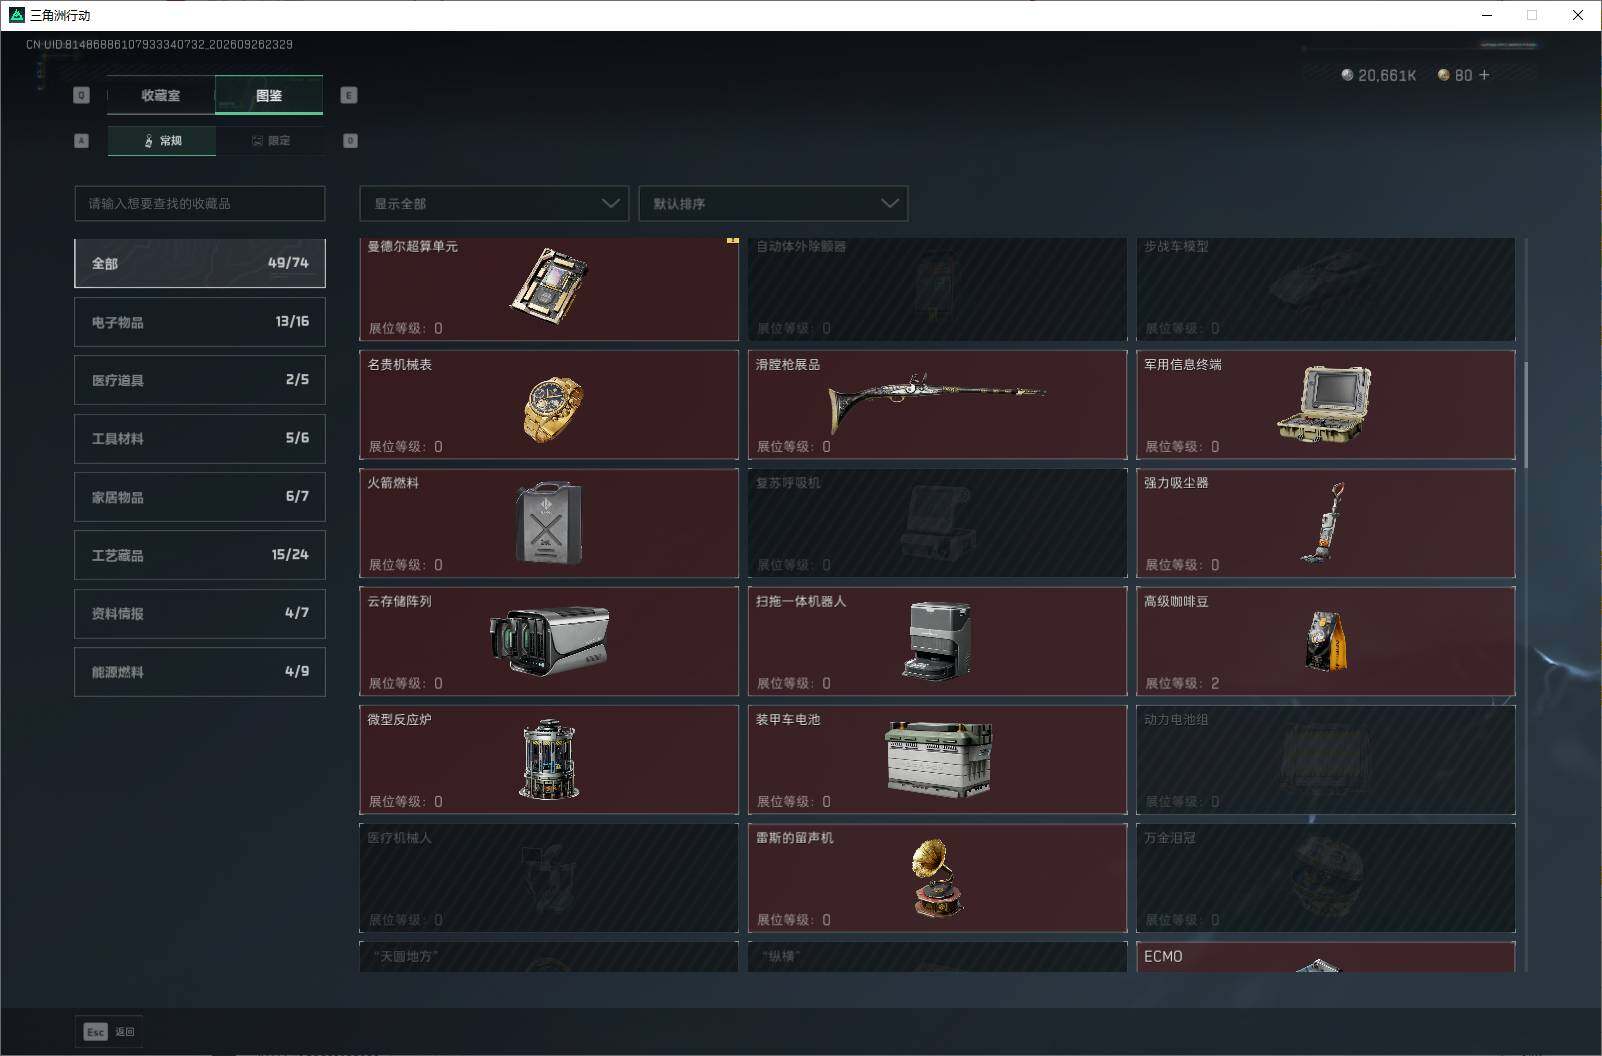
Task: Filter by 工具材料 category
Action: point(200,438)
